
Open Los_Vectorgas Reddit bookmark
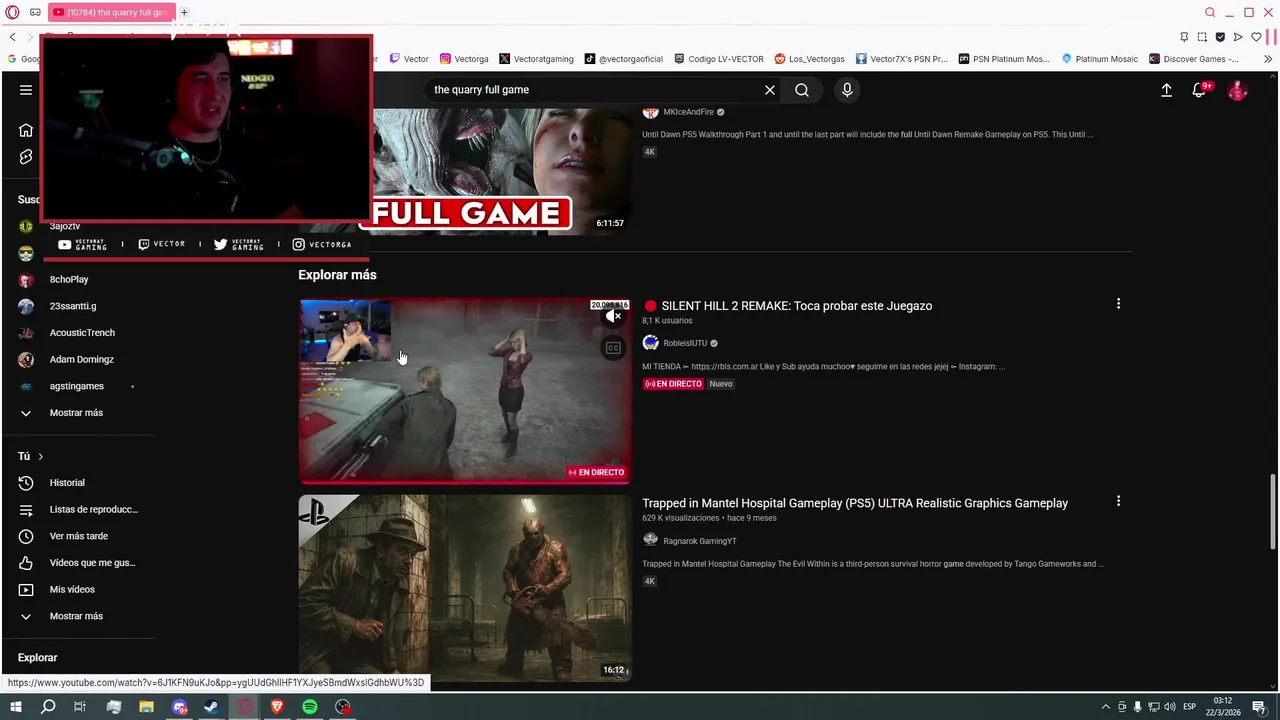(810, 59)
